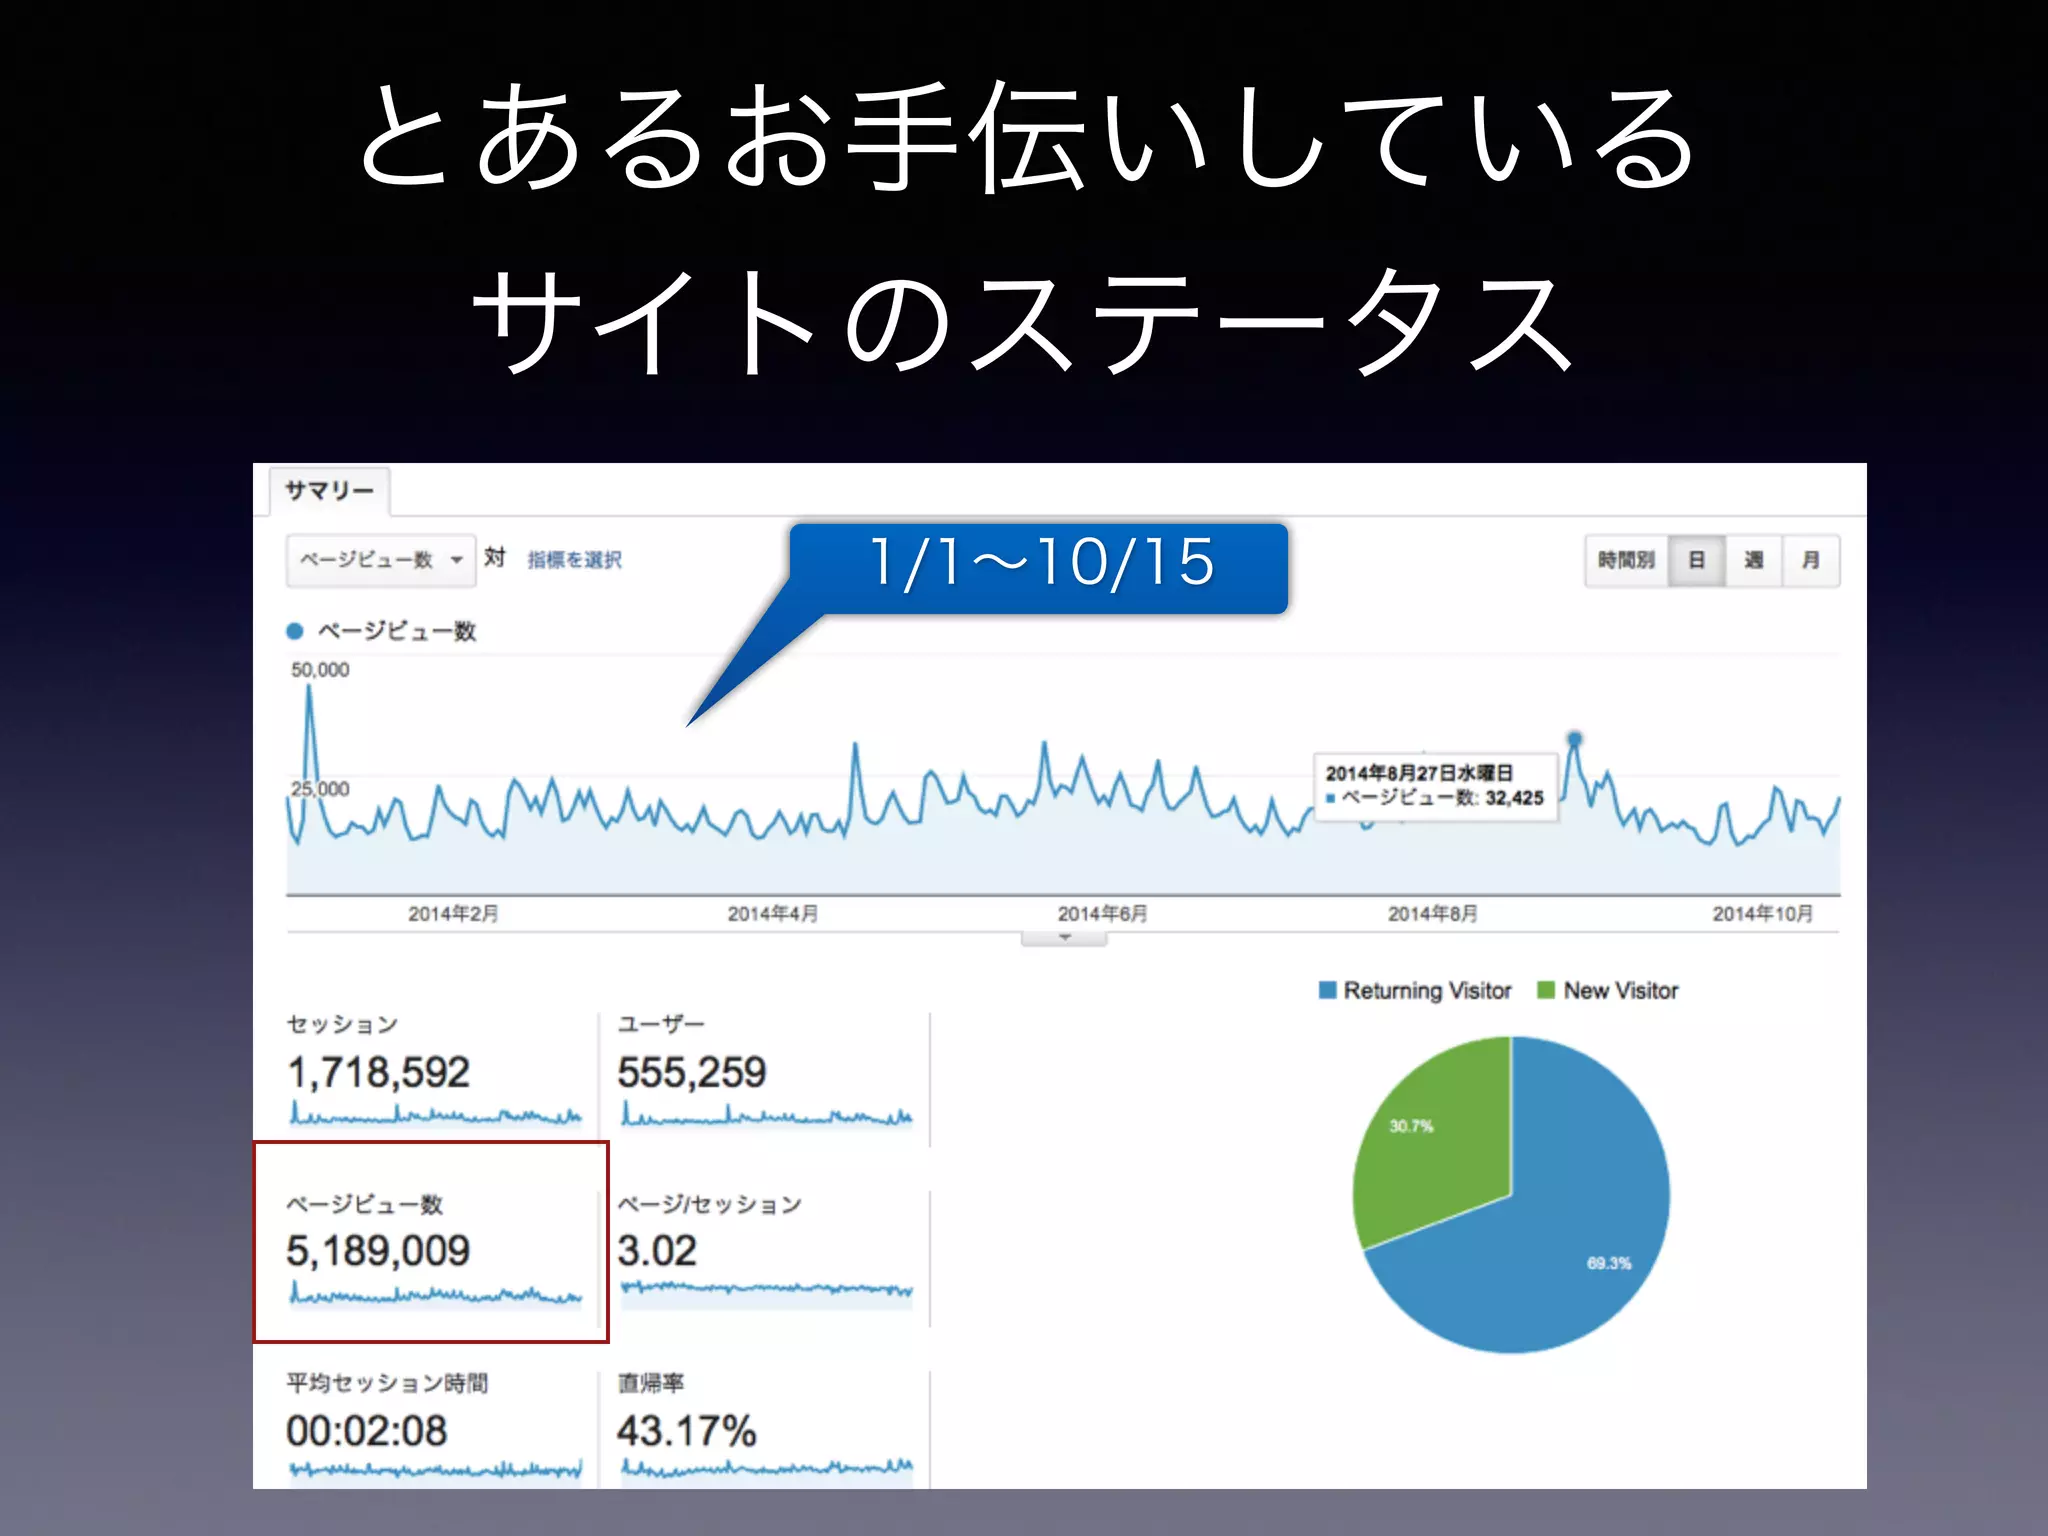This screenshot has height=1536, width=2048.
Task: Select the 月 granularity button
Action: click(1811, 560)
